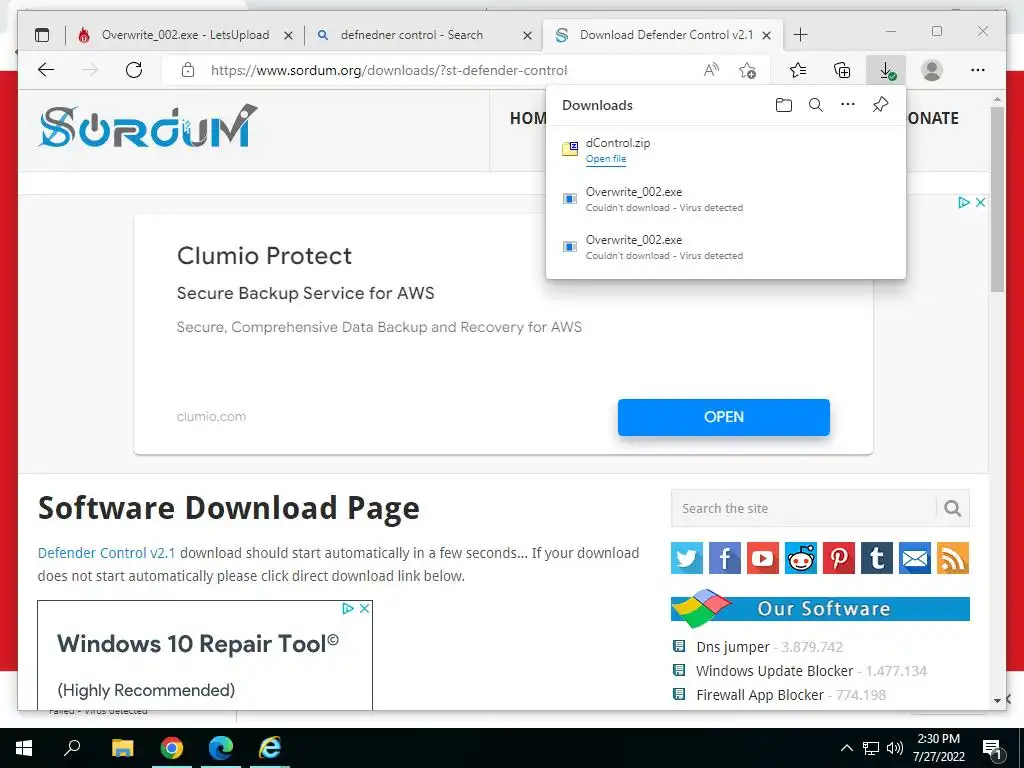Open Windows Update Blocker link

775,671
